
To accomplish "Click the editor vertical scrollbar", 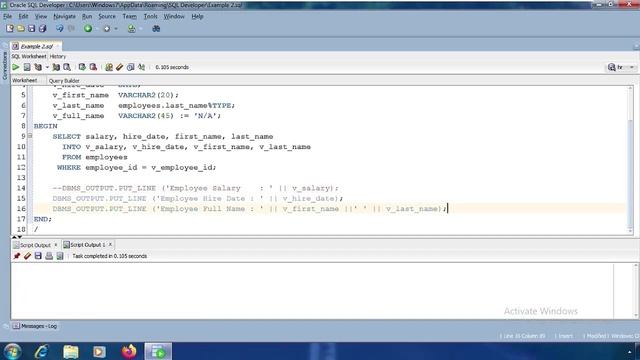I will pos(630,159).
